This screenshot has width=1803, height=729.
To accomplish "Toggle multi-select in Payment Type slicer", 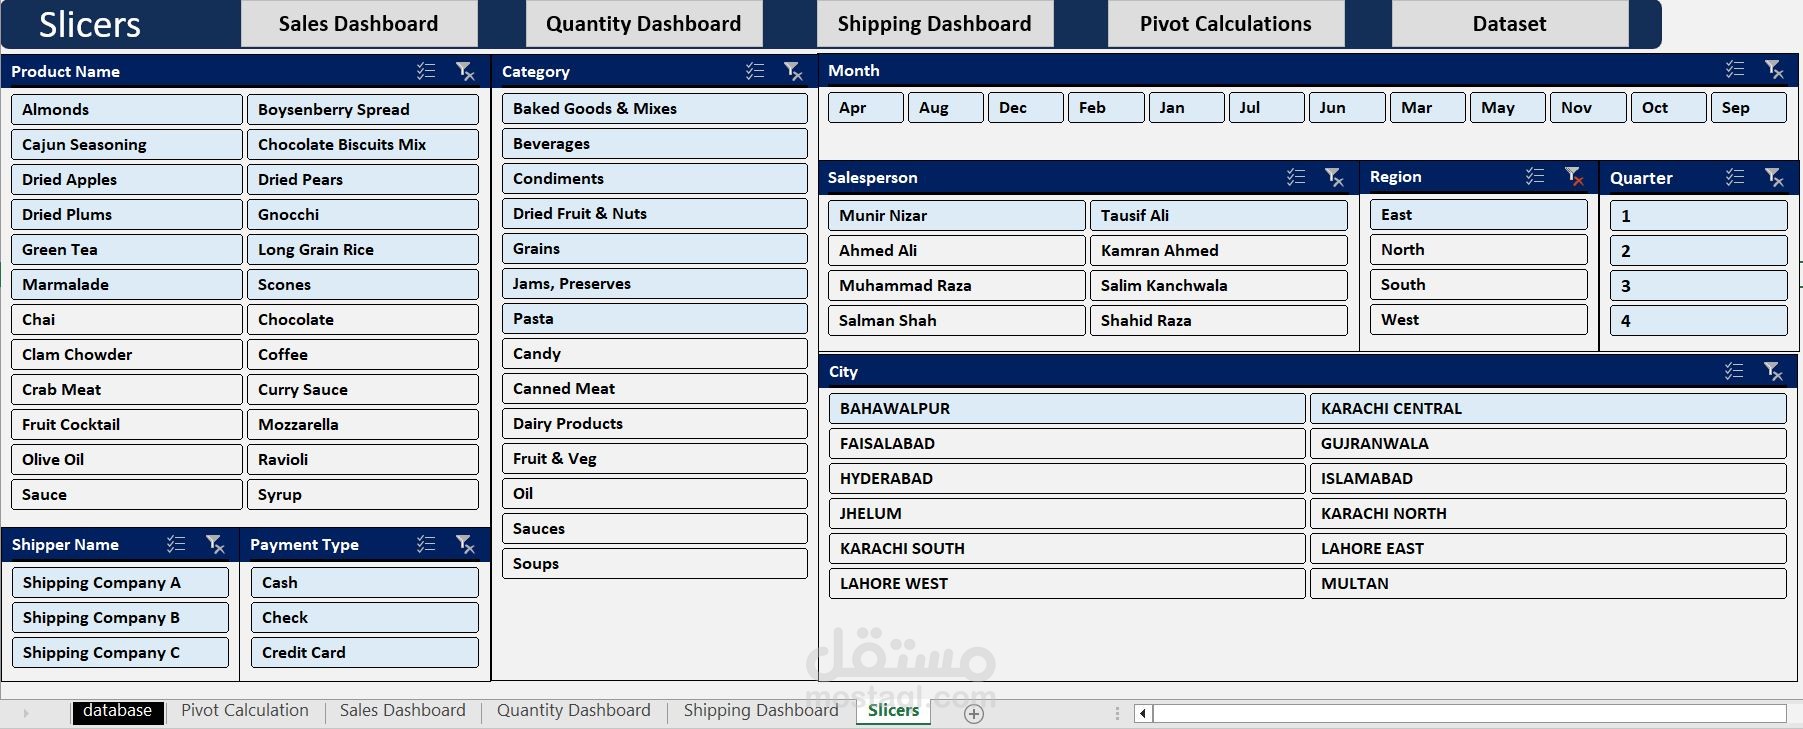I will click(x=426, y=544).
